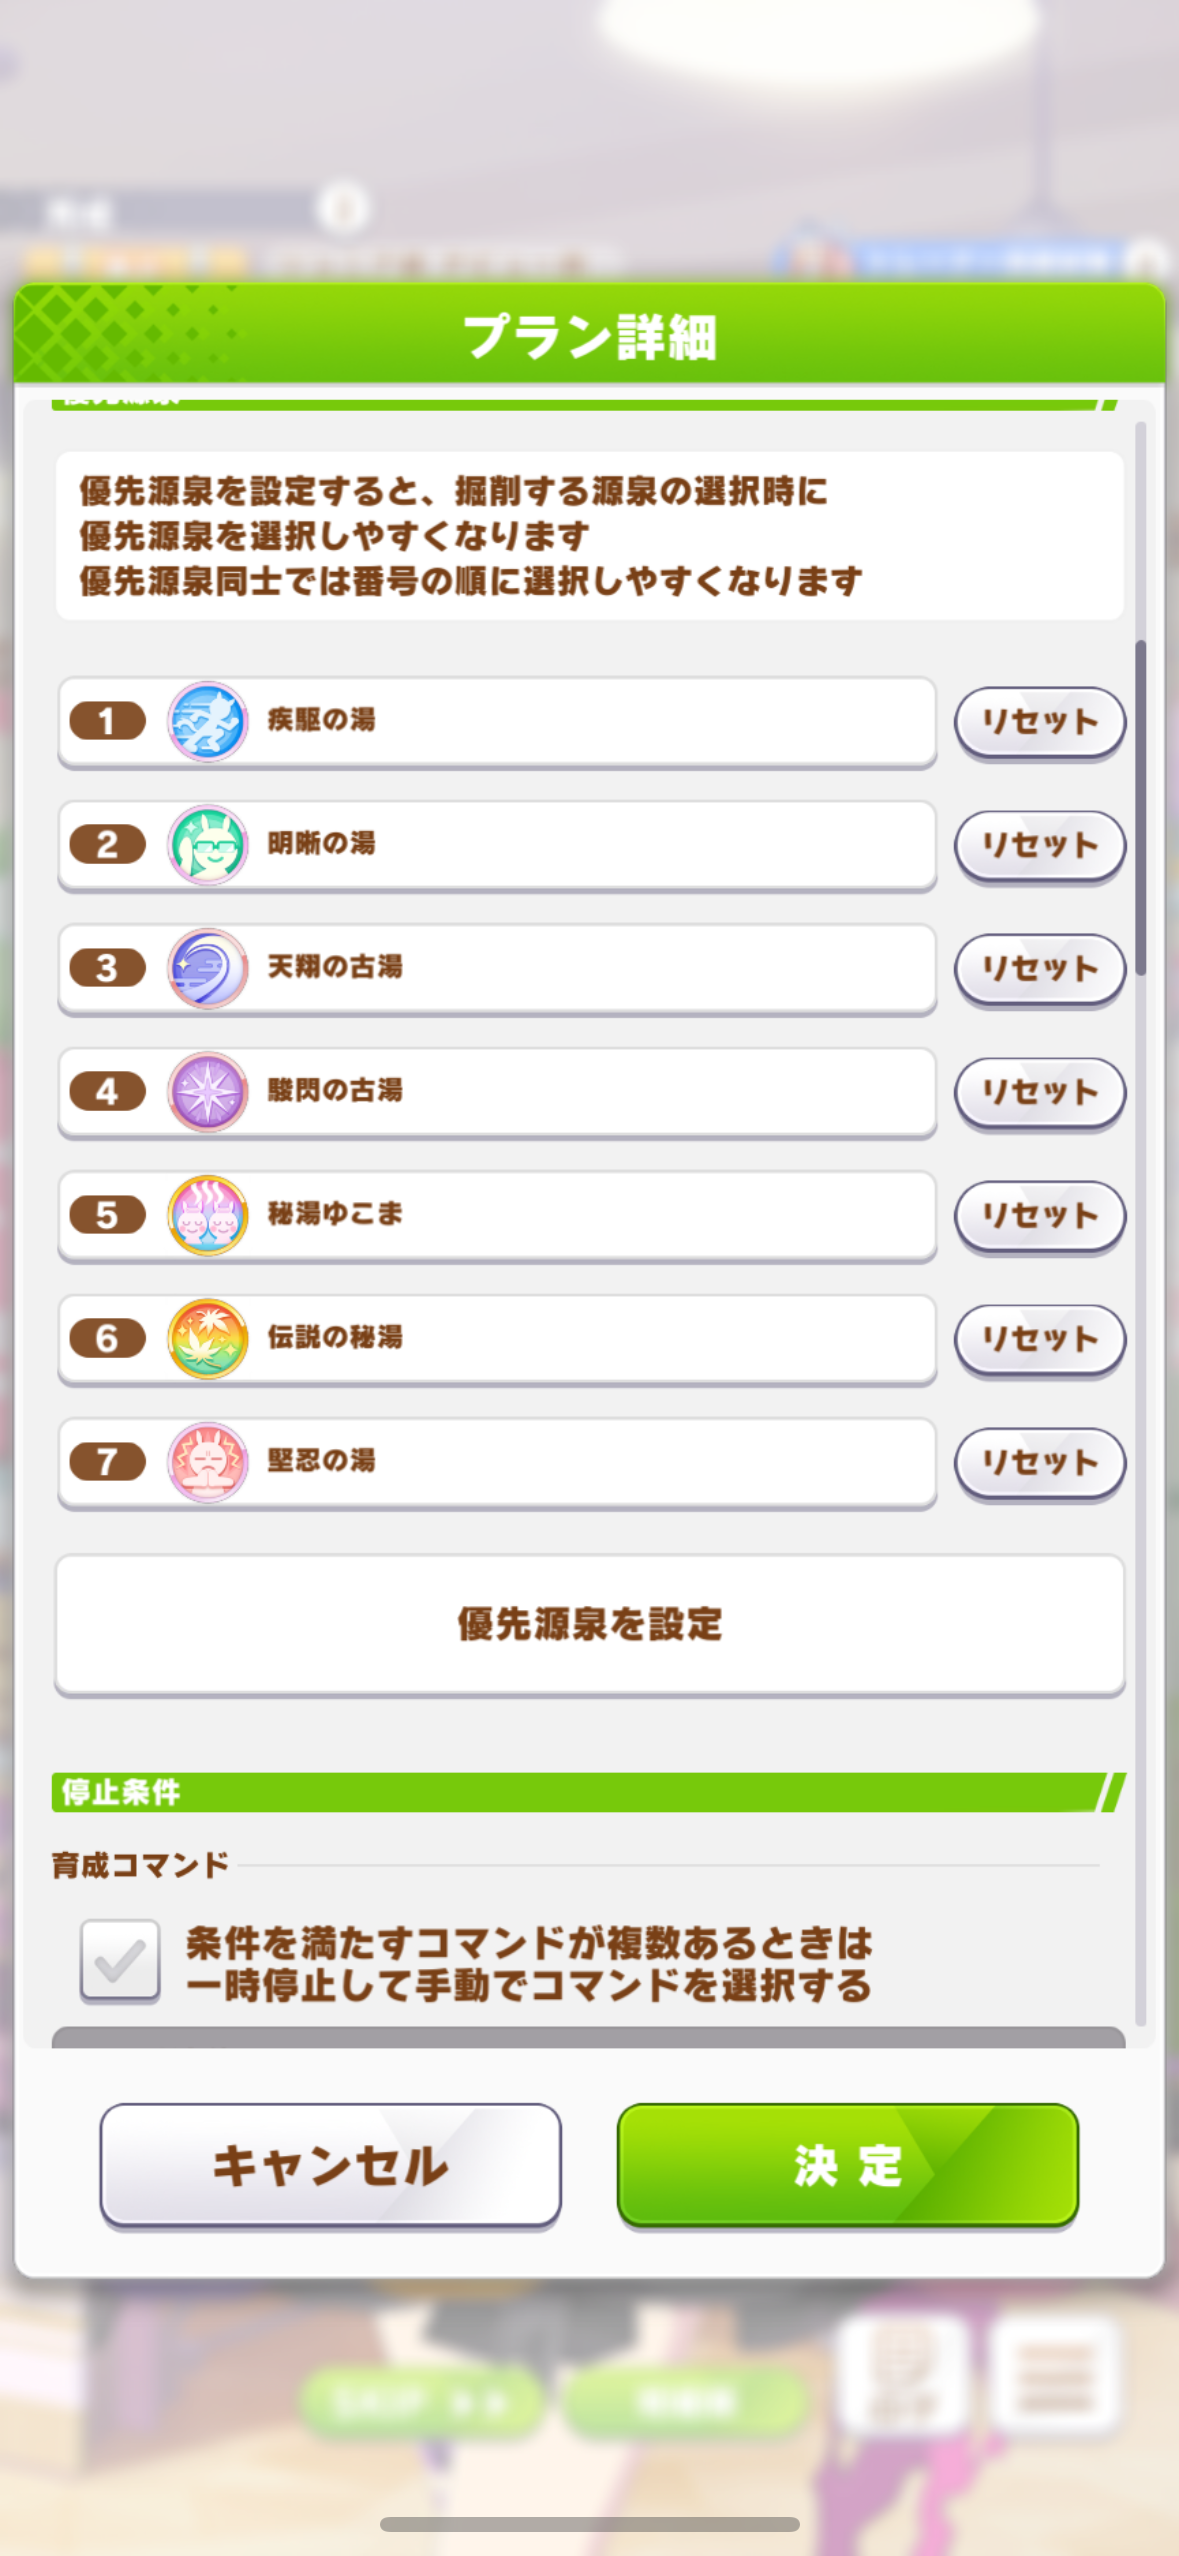The width and height of the screenshot is (1179, 2556).
Task: Reset priority slot 2 明晰の湯
Action: coord(1039,845)
